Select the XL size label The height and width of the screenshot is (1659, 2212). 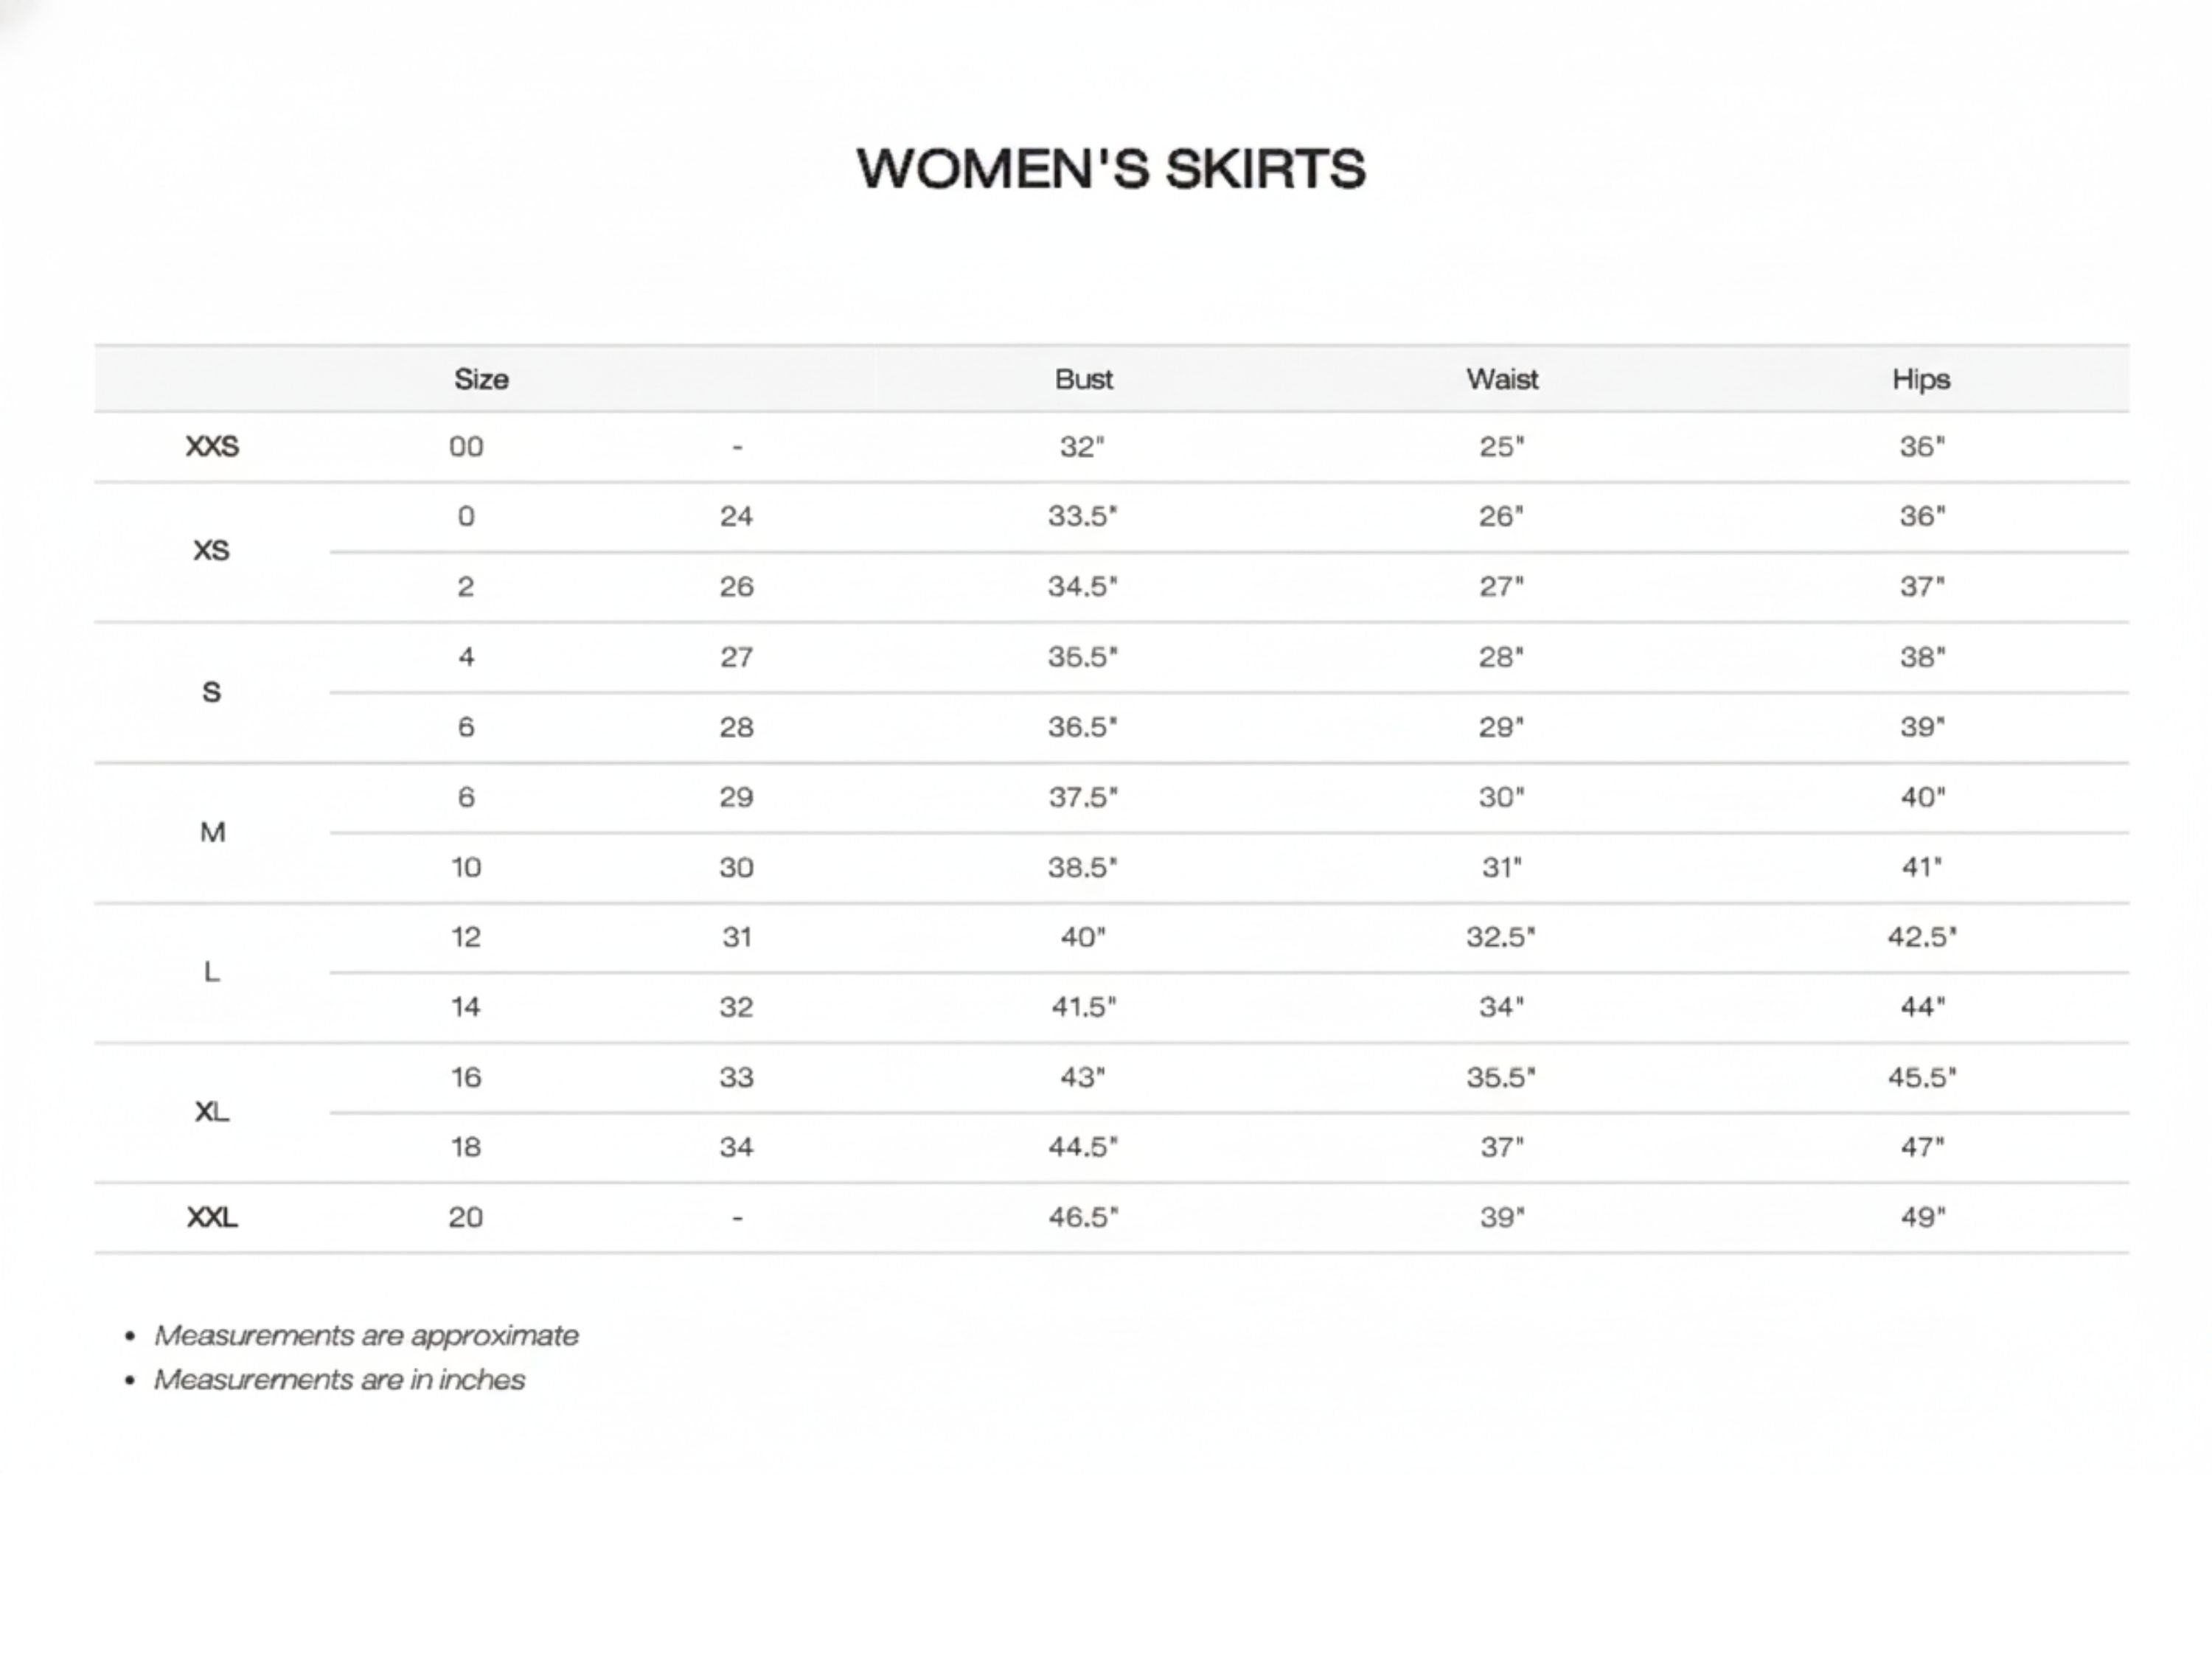pyautogui.click(x=212, y=1112)
